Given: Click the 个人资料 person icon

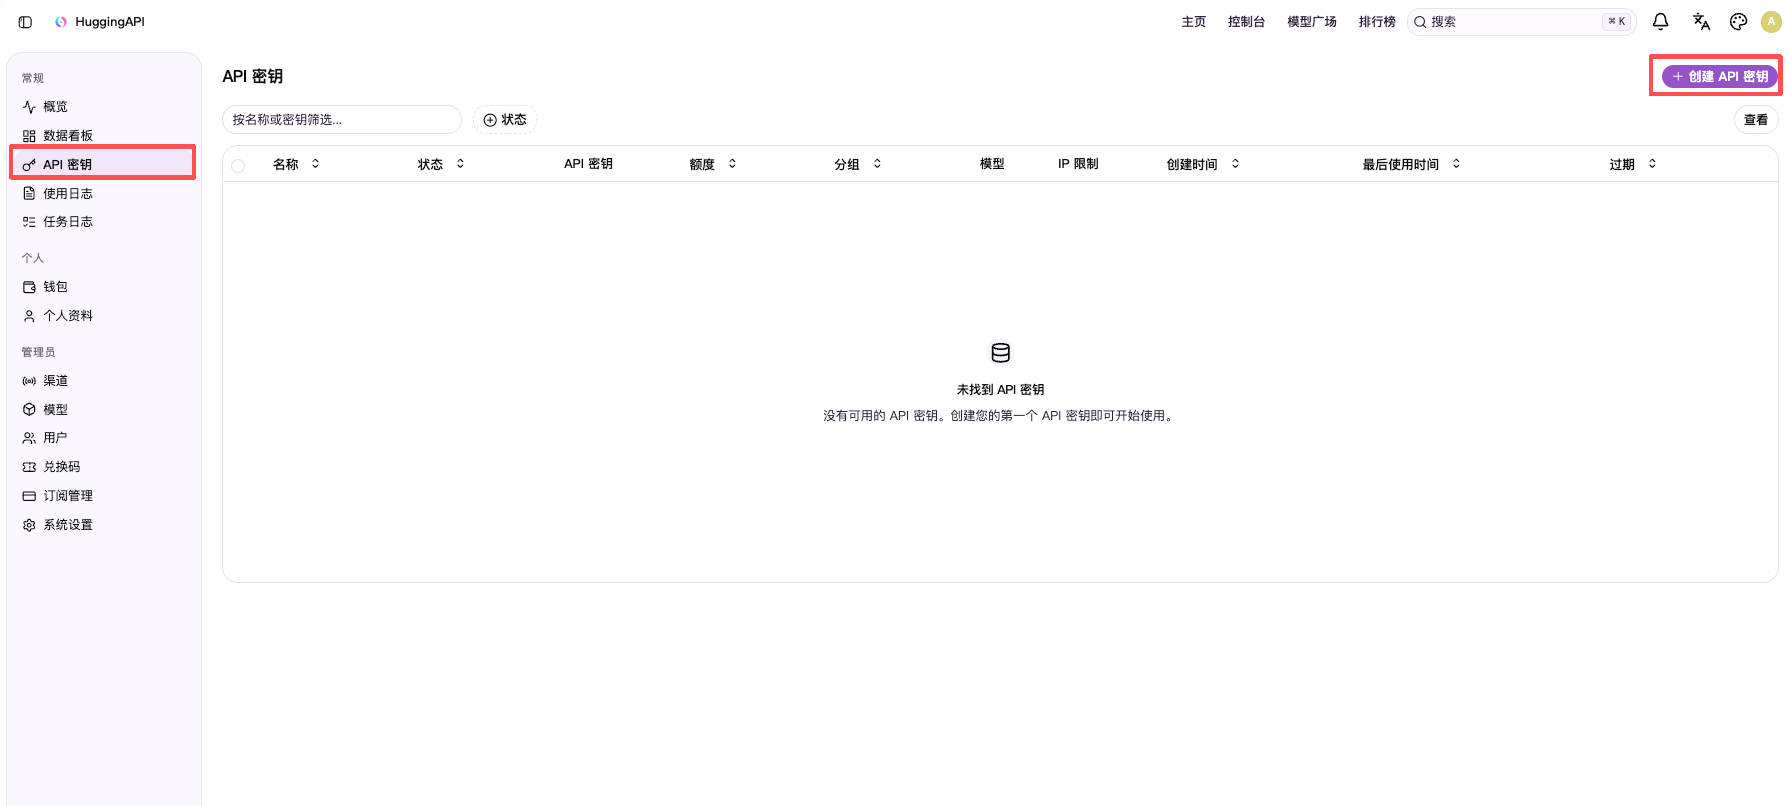Looking at the screenshot, I should (x=29, y=316).
